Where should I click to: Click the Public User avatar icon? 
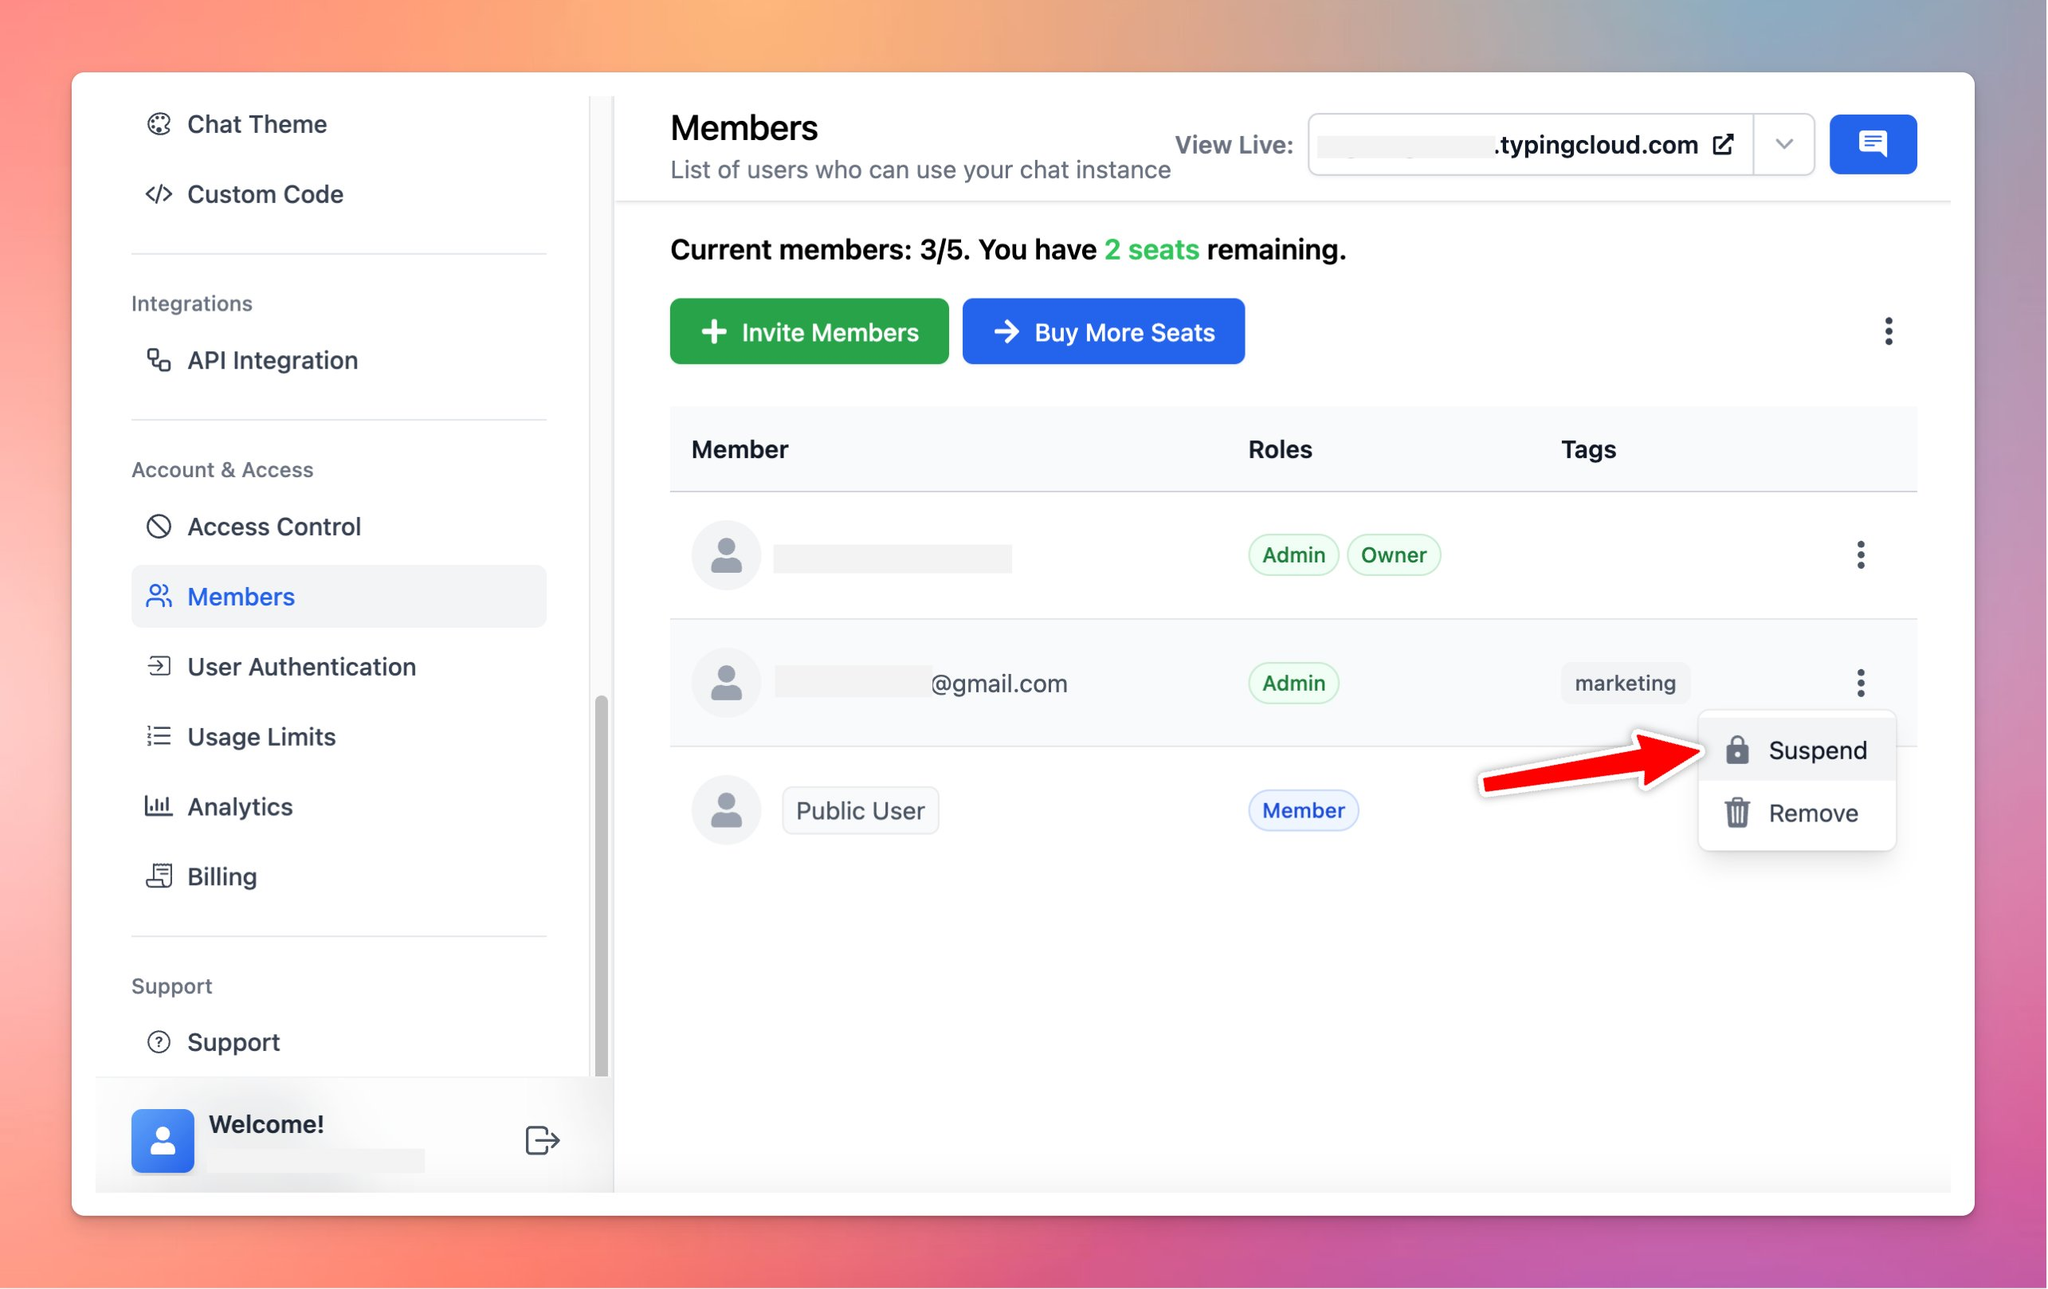(x=726, y=810)
